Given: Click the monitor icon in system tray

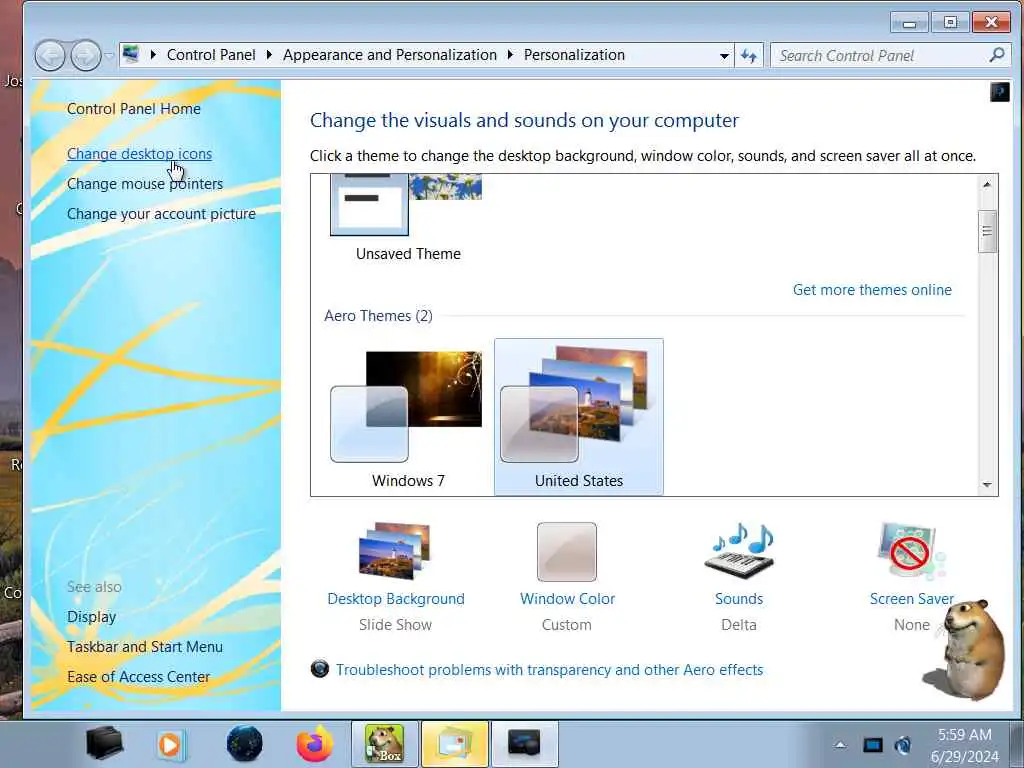Looking at the screenshot, I should [872, 744].
